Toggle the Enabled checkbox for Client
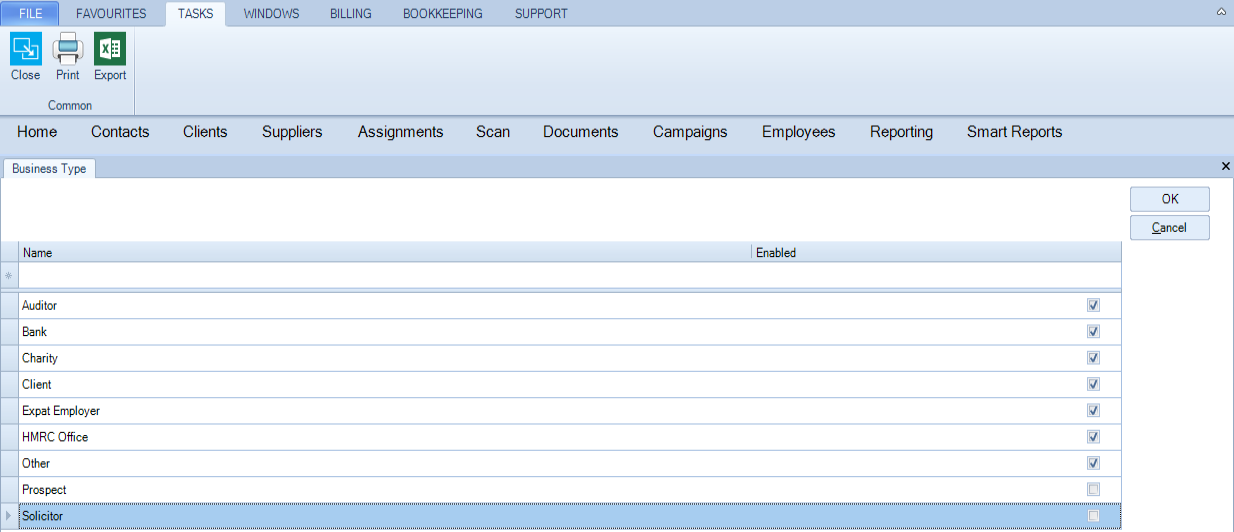The width and height of the screenshot is (1234, 532). [1093, 384]
